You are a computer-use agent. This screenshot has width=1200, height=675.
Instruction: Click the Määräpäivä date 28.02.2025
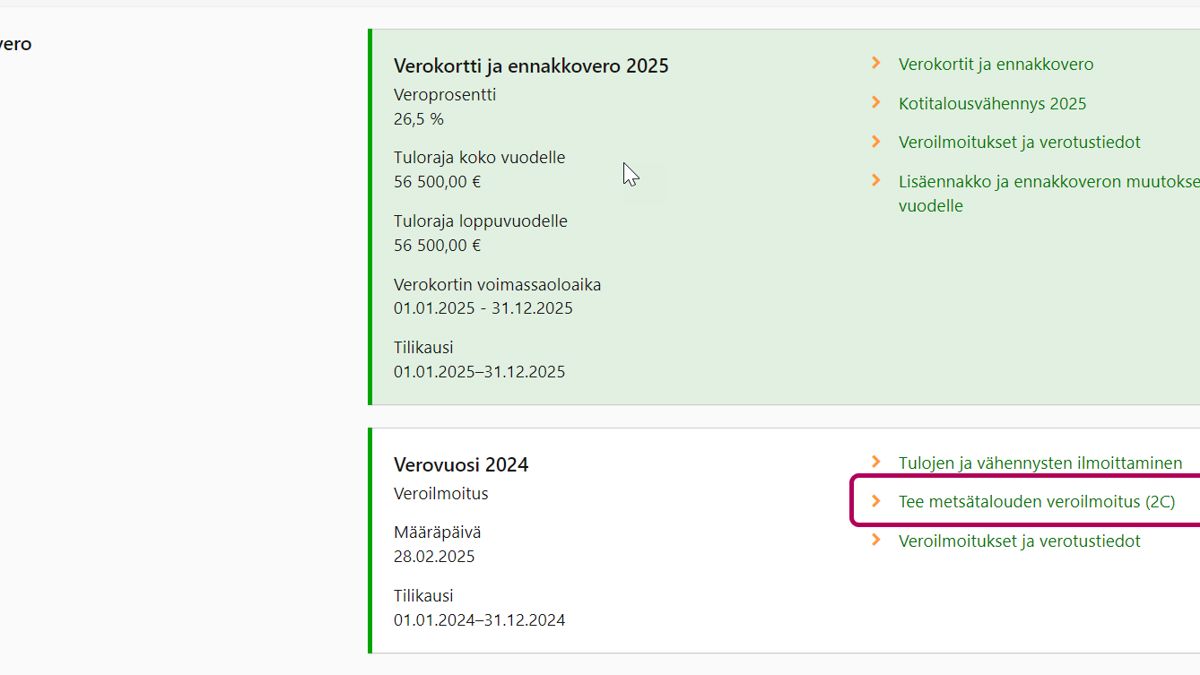tap(434, 556)
